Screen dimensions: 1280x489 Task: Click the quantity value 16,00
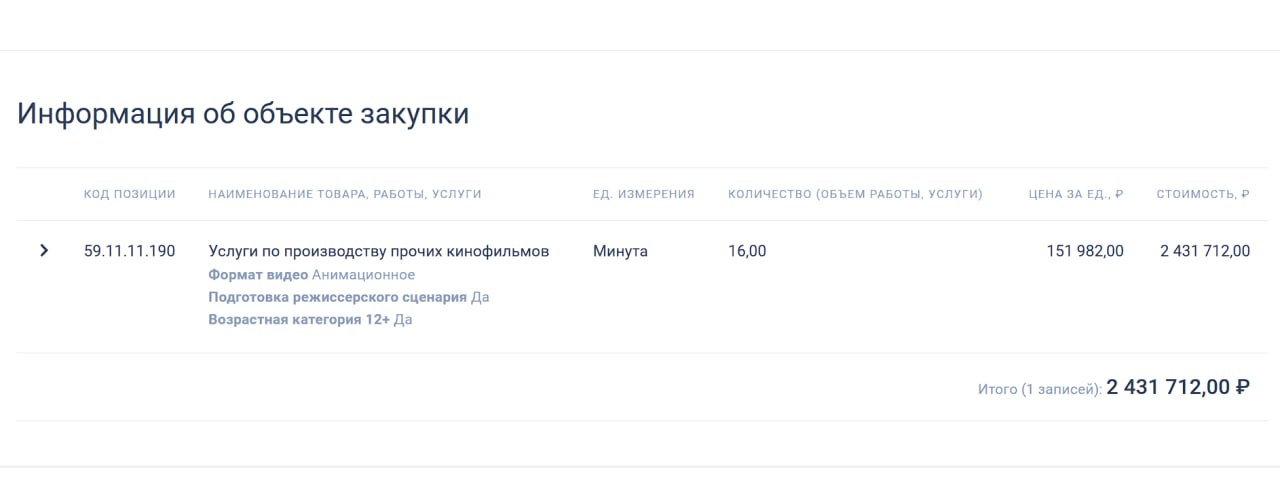[x=747, y=251]
